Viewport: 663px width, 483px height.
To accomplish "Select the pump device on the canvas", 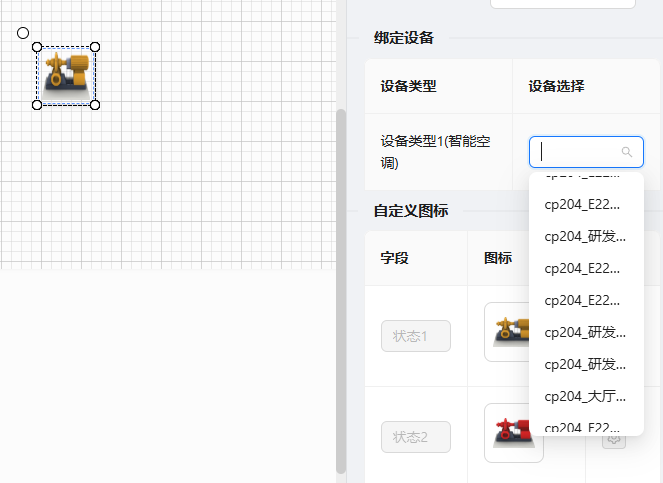I will click(x=66, y=76).
